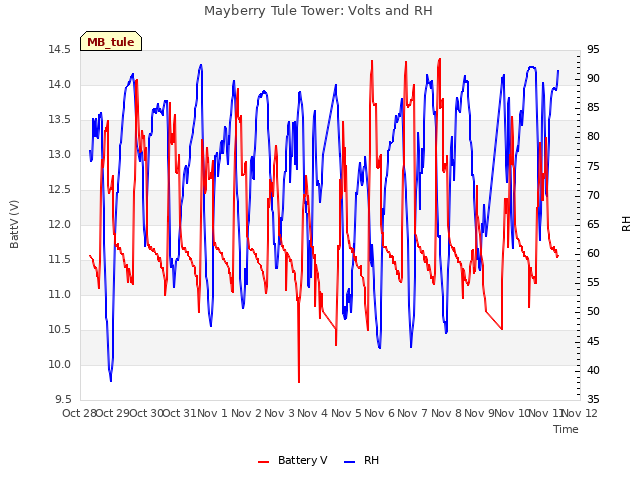
Task: Click the Nov 3 date tick label
Action: tap(279, 413)
